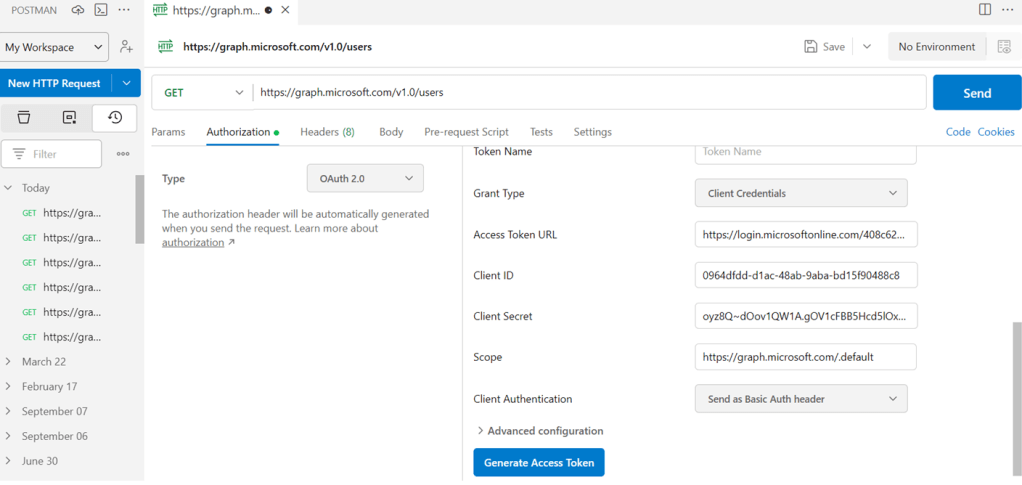The width and height of the screenshot is (1022, 485).
Task: Click into the Token Name input field
Action: [805, 152]
